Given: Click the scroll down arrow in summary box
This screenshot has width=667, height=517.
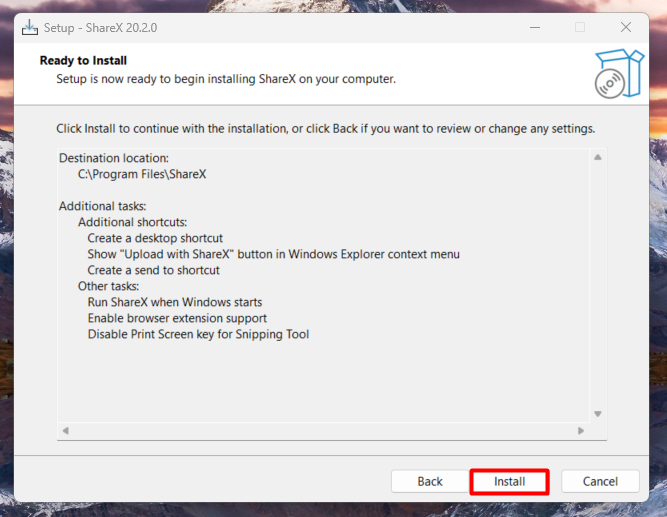Looking at the screenshot, I should click(598, 414).
